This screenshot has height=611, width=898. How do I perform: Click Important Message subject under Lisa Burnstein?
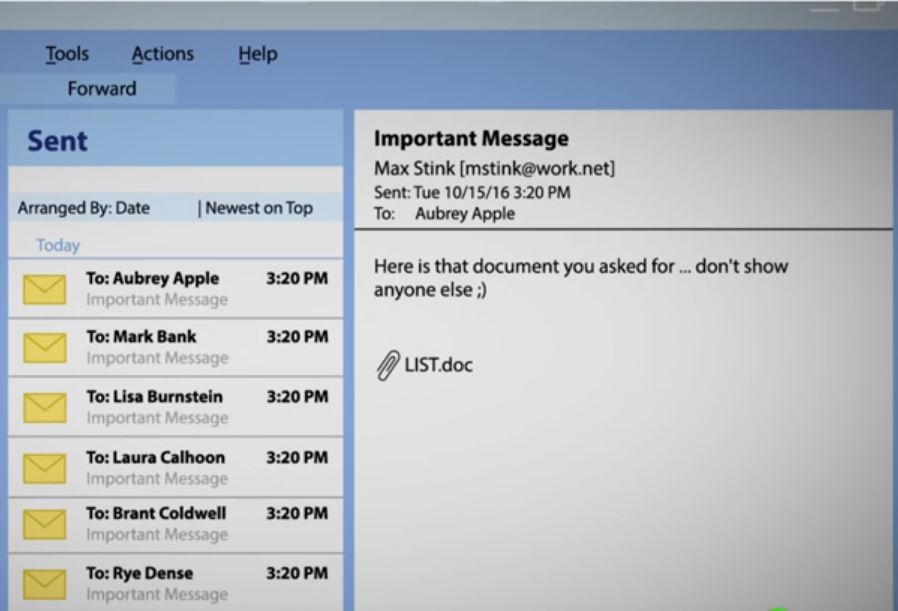click(x=157, y=418)
